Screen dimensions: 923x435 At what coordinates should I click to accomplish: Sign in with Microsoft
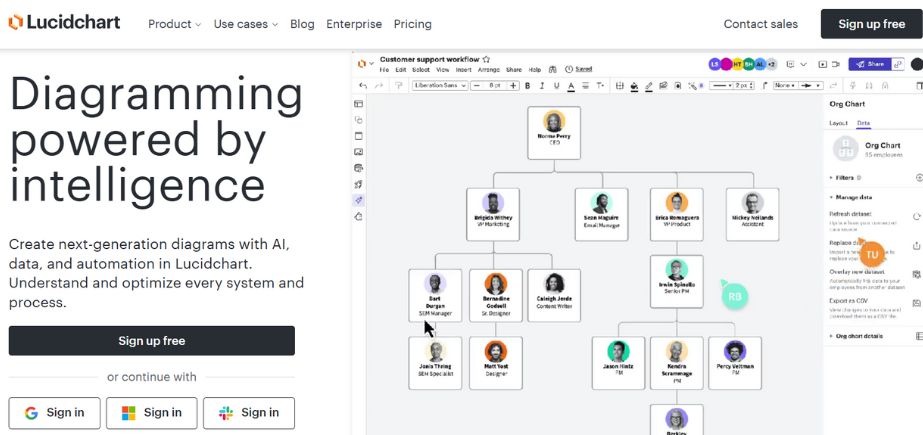click(152, 413)
